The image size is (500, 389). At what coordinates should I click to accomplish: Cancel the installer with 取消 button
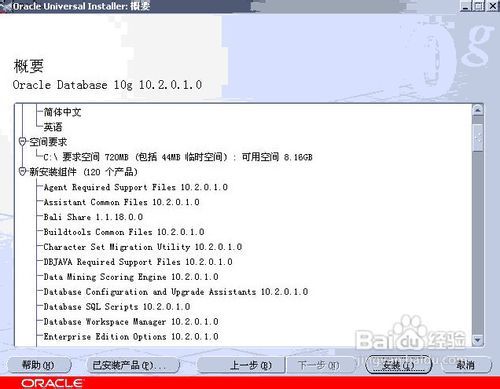click(465, 365)
